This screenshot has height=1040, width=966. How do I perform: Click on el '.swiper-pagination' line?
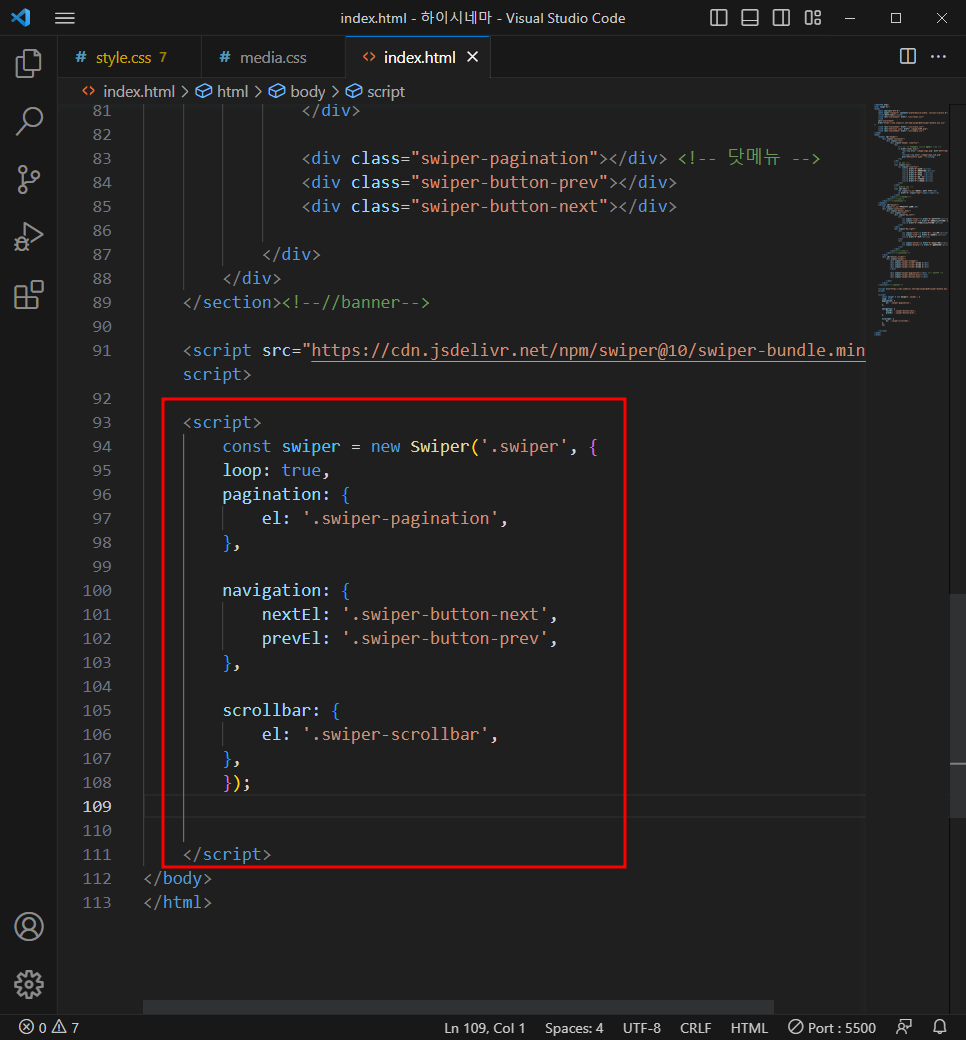click(x=385, y=518)
